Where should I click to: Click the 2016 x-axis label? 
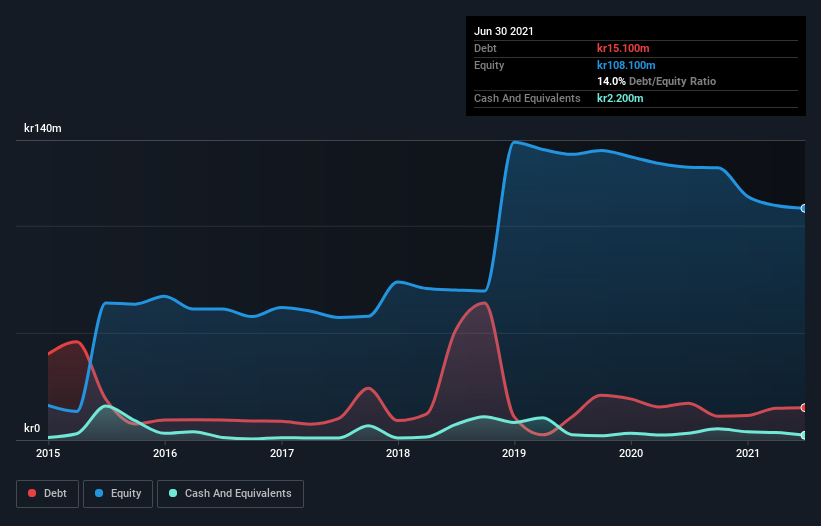coord(165,453)
